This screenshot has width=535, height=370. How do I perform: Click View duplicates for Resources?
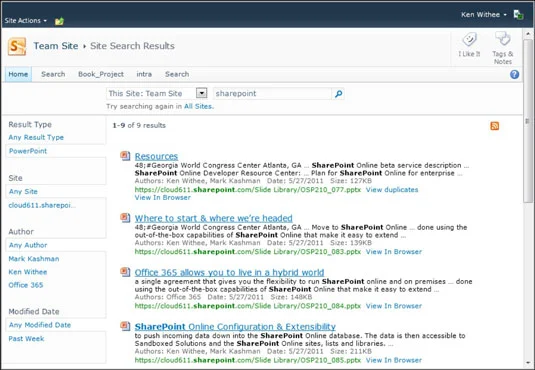(x=392, y=190)
